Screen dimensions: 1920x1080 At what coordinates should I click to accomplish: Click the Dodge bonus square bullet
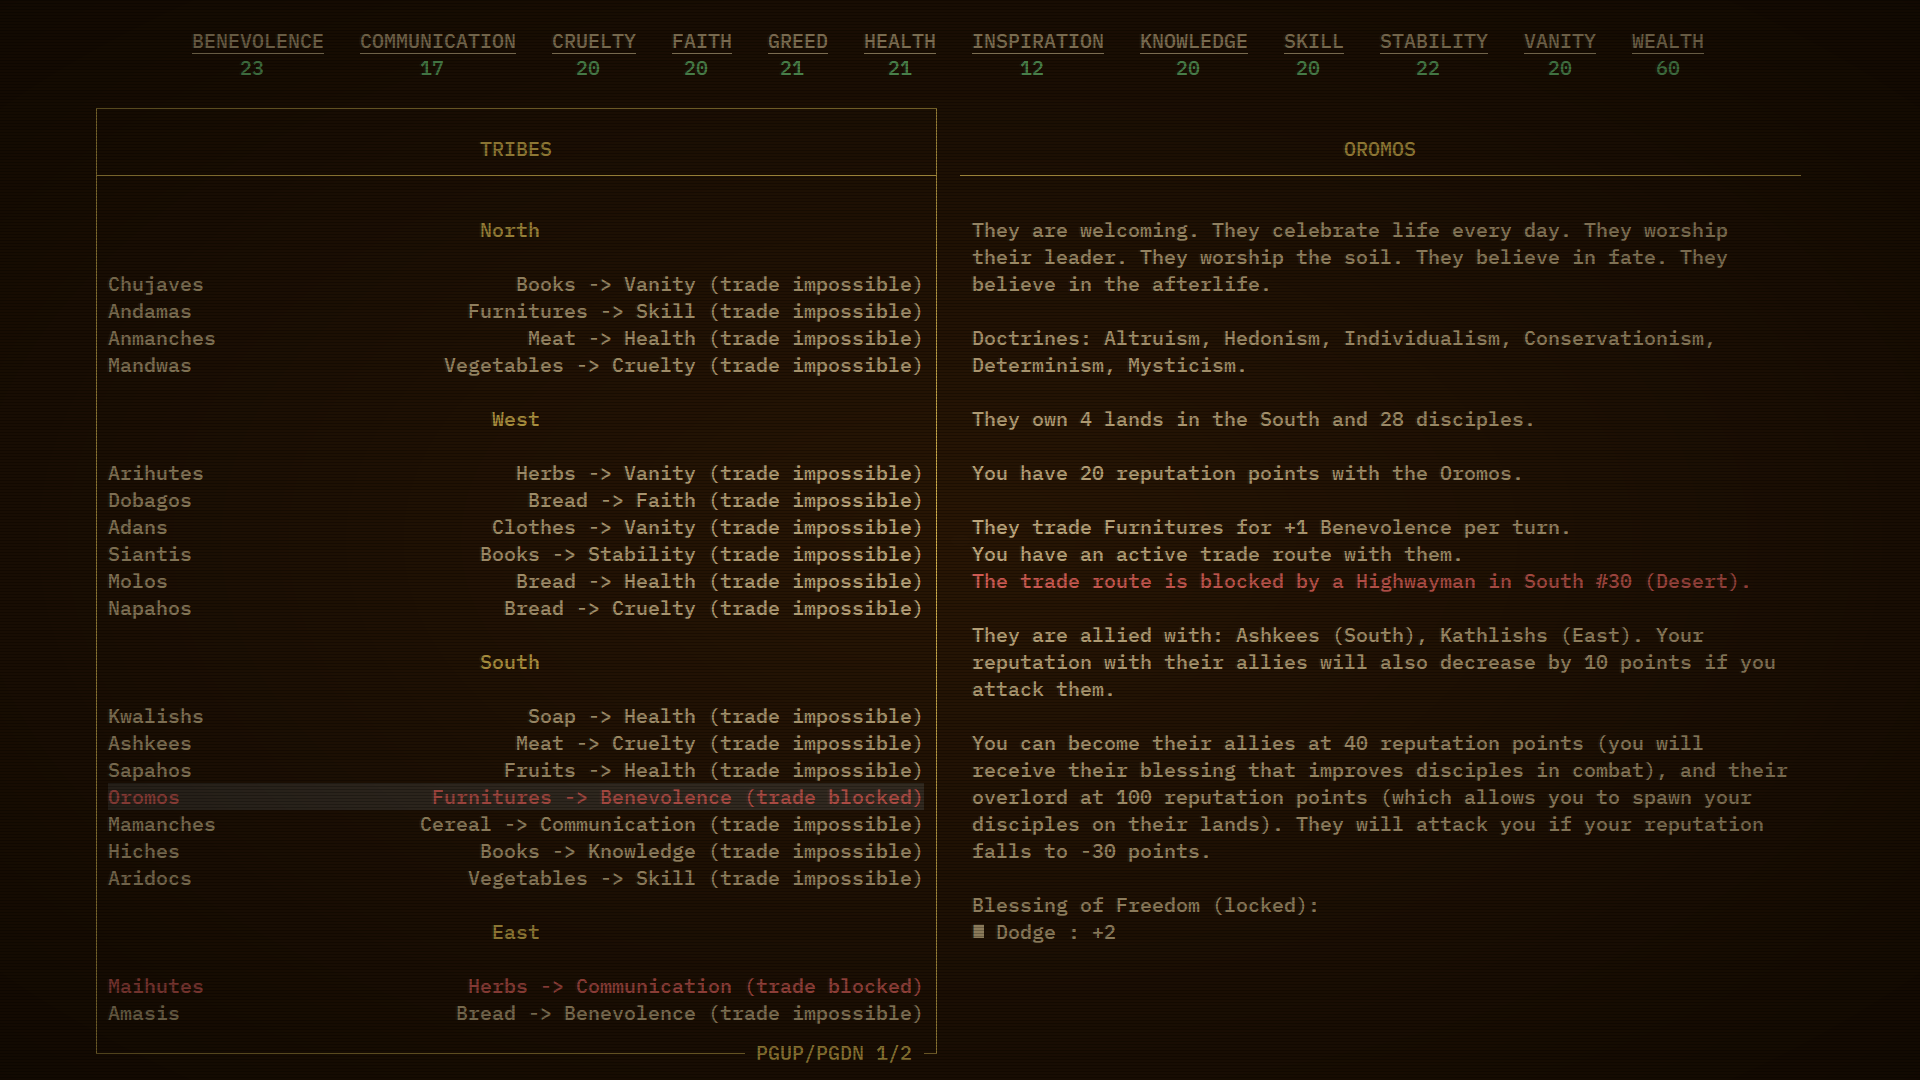[x=978, y=932]
